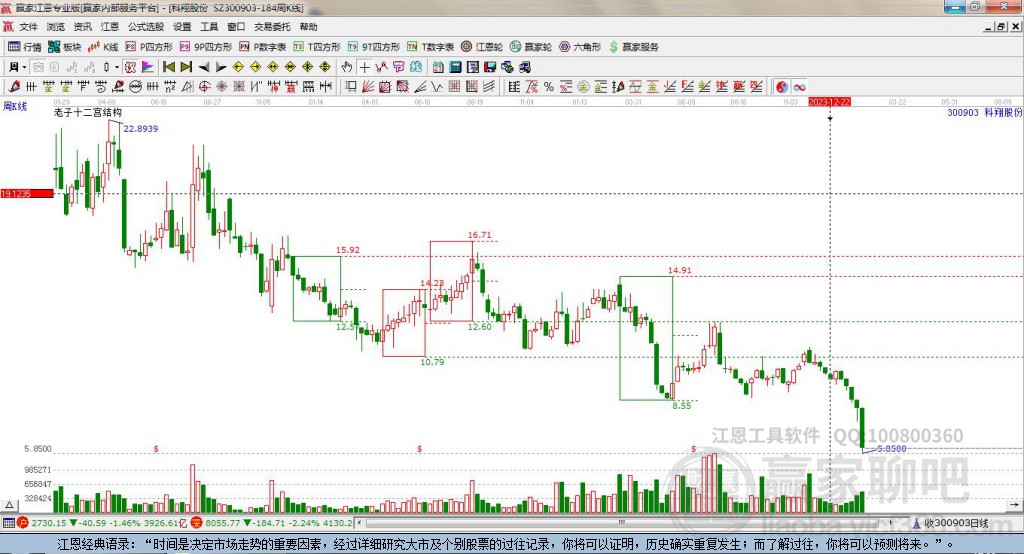Image resolution: width=1024 pixels, height=554 pixels.
Task: Open the 江恩轮 Gann wheel
Action: 482,47
